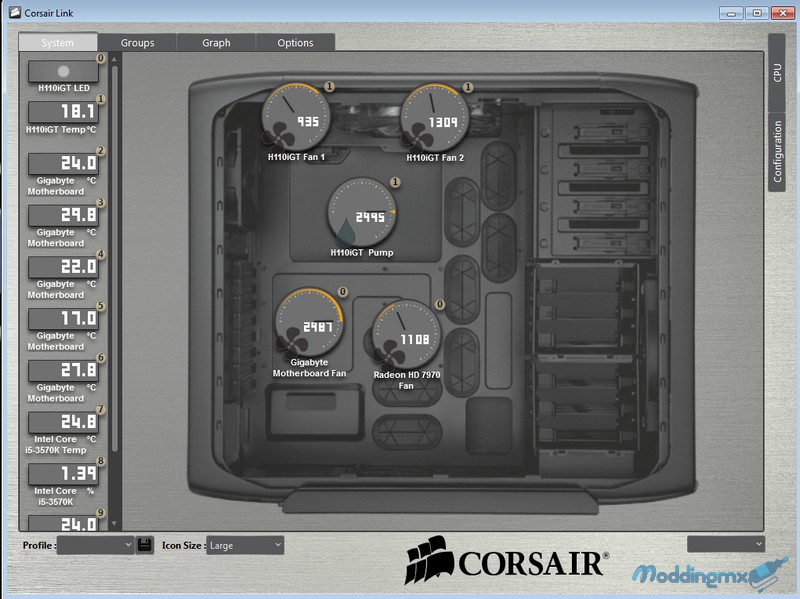This screenshot has width=800, height=599.
Task: Go to the Options tab
Action: pyautogui.click(x=295, y=42)
